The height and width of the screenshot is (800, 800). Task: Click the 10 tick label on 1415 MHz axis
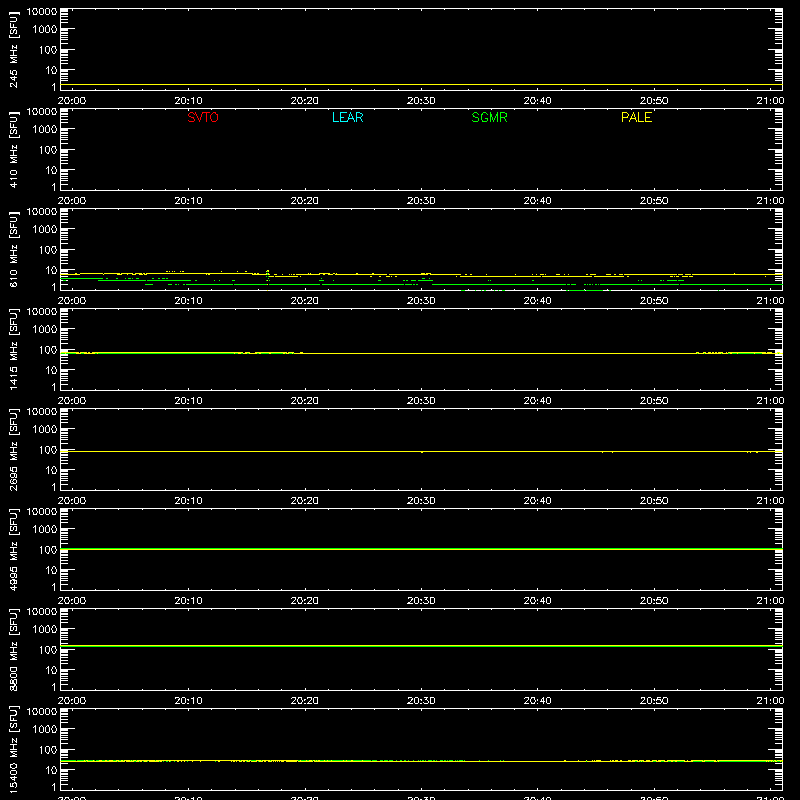click(51, 370)
